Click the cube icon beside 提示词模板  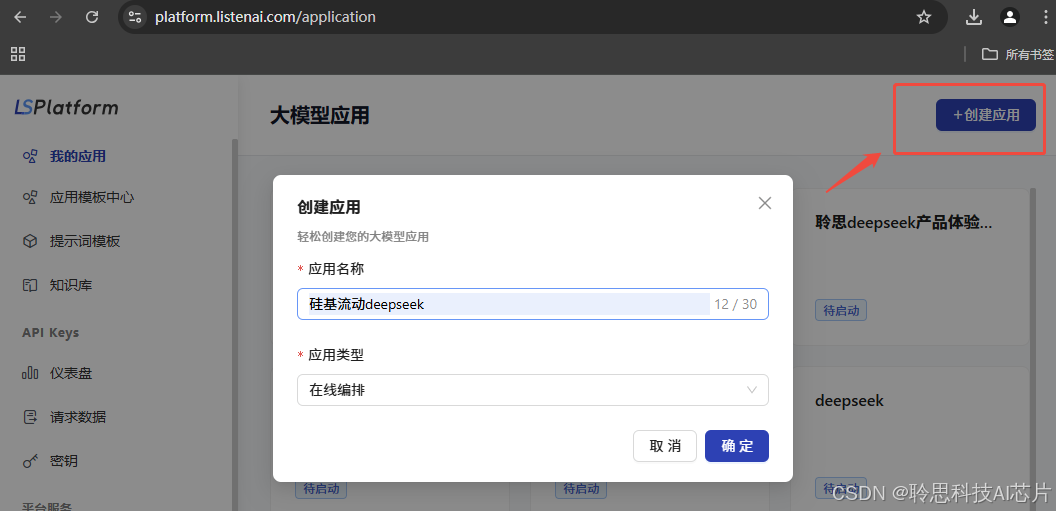tap(30, 242)
